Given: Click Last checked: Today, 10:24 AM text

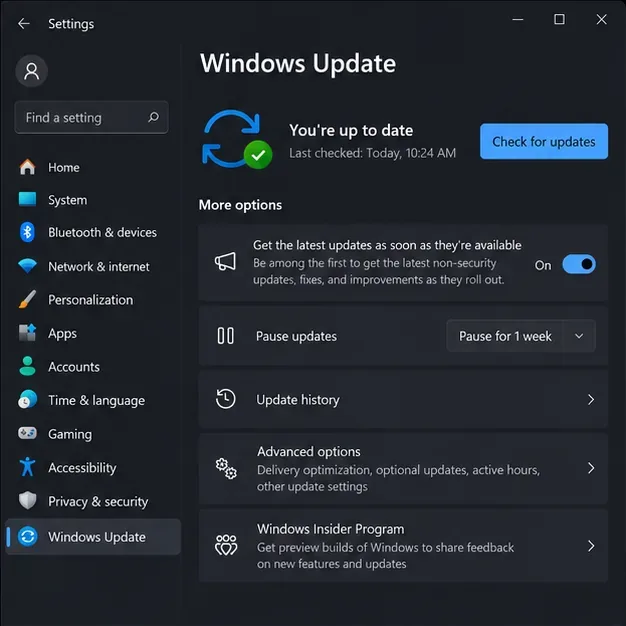Looking at the screenshot, I should 372,153.
